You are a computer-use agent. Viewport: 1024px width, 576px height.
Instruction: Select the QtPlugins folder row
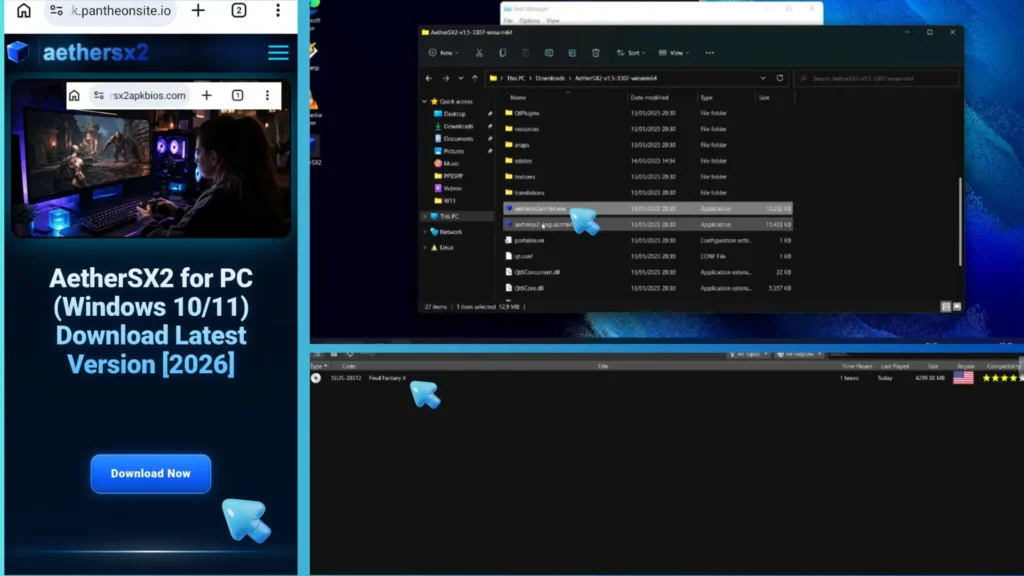click(648, 113)
